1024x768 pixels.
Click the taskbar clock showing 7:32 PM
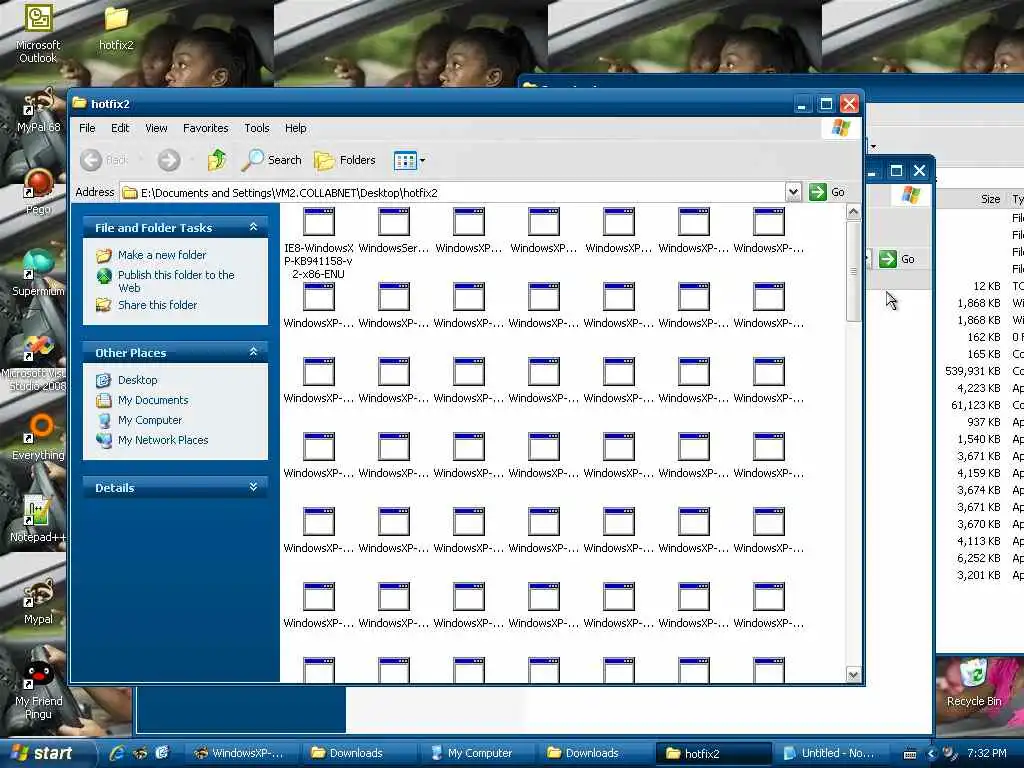(x=987, y=753)
